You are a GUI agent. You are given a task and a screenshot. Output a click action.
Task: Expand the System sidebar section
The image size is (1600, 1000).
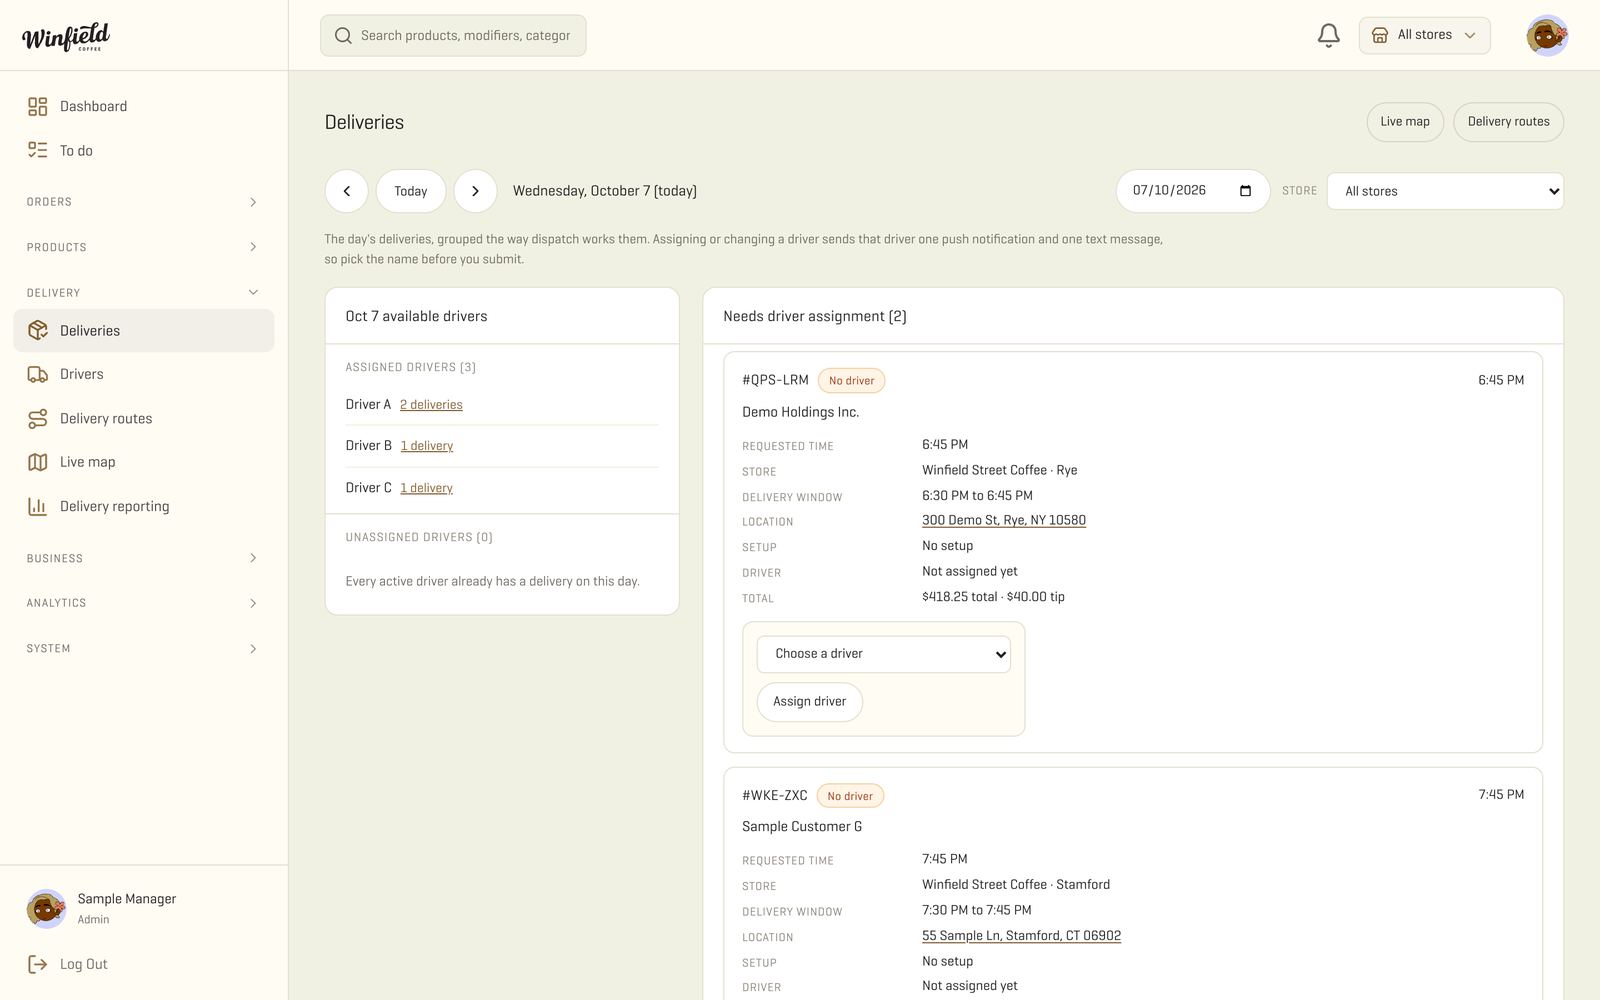coord(144,649)
